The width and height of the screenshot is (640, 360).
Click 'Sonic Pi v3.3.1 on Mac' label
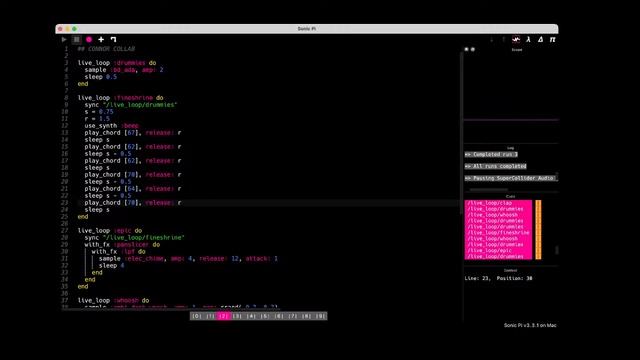tap(530, 325)
